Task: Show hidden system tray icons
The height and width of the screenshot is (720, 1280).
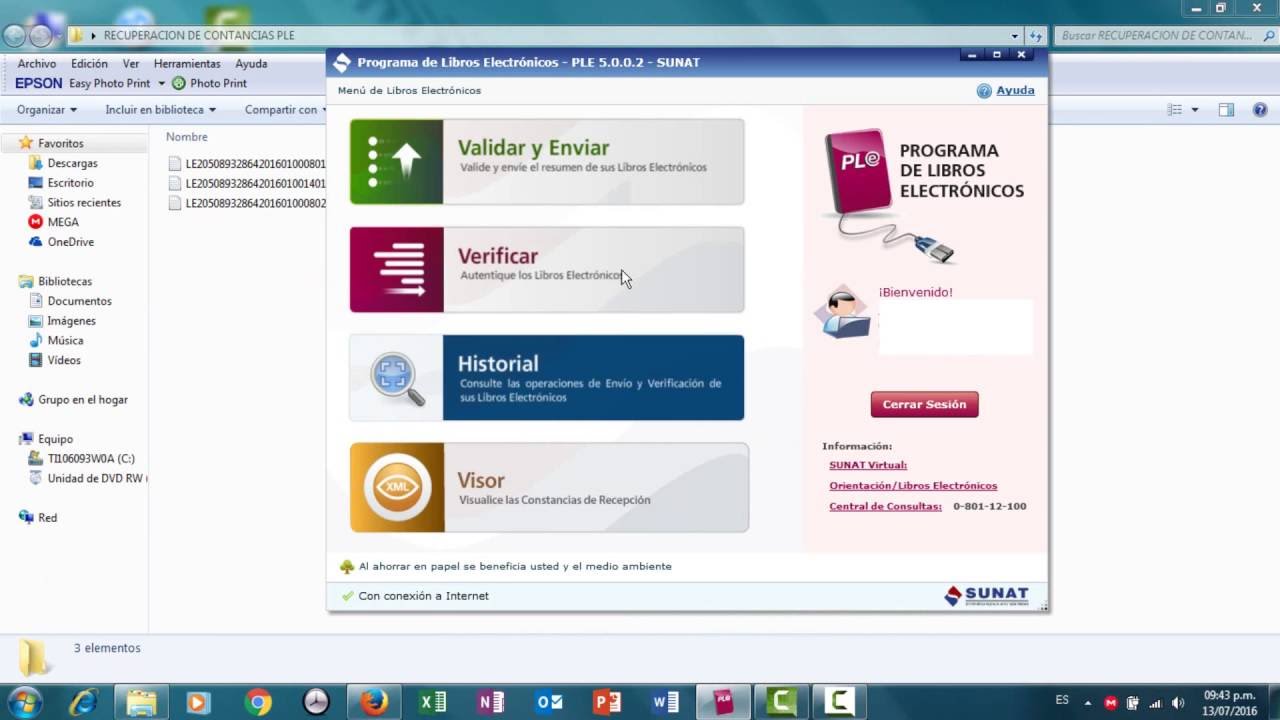Action: coord(1088,702)
